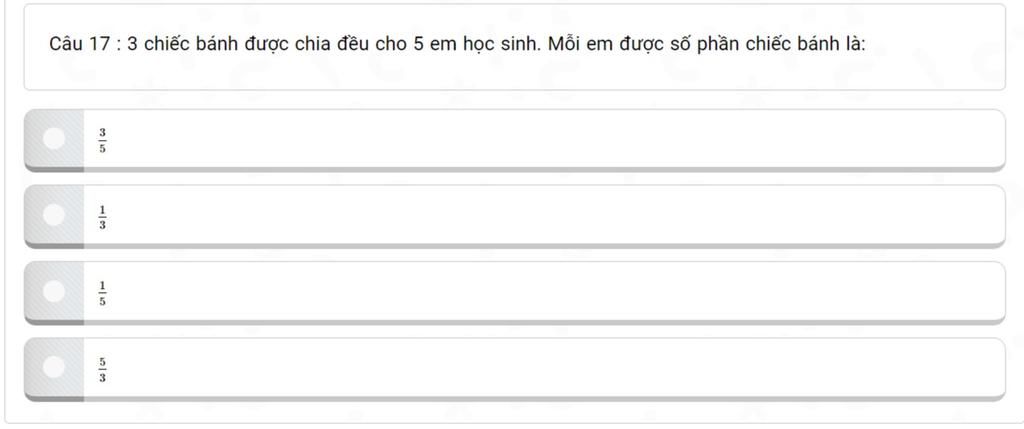1024x429 pixels.
Task: Pick the radio button beside 5/3
Action: (x=54, y=367)
